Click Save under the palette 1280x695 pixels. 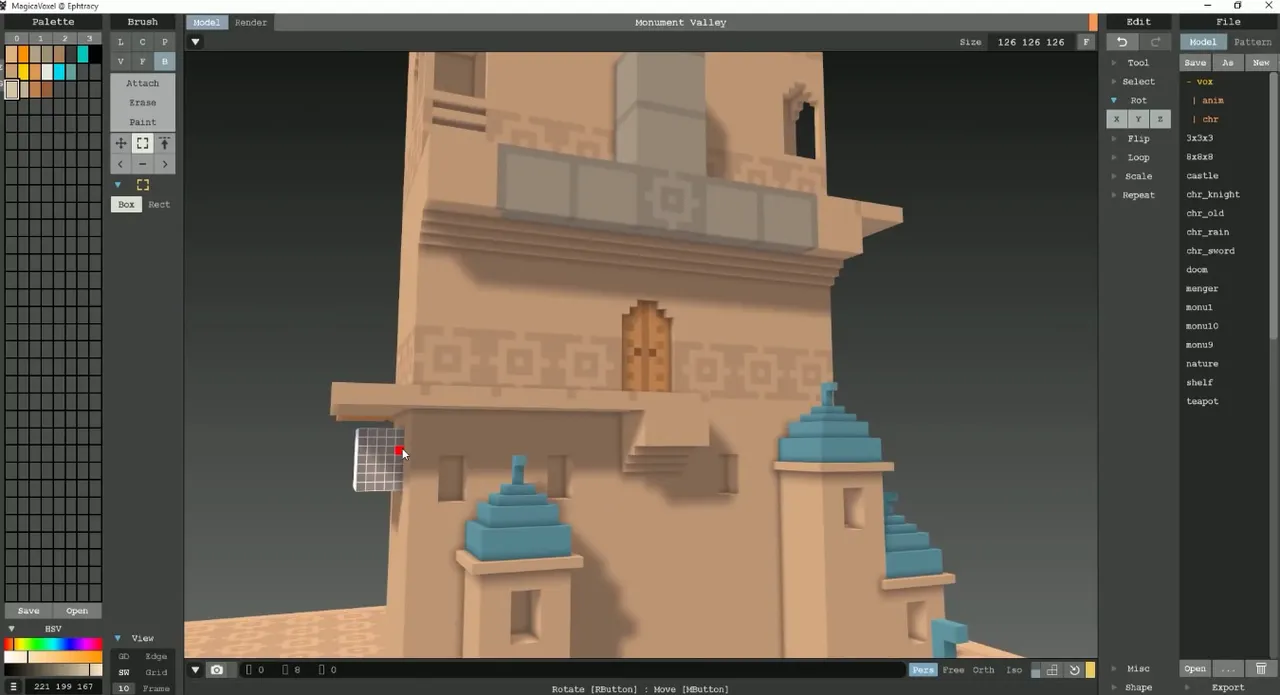click(29, 611)
